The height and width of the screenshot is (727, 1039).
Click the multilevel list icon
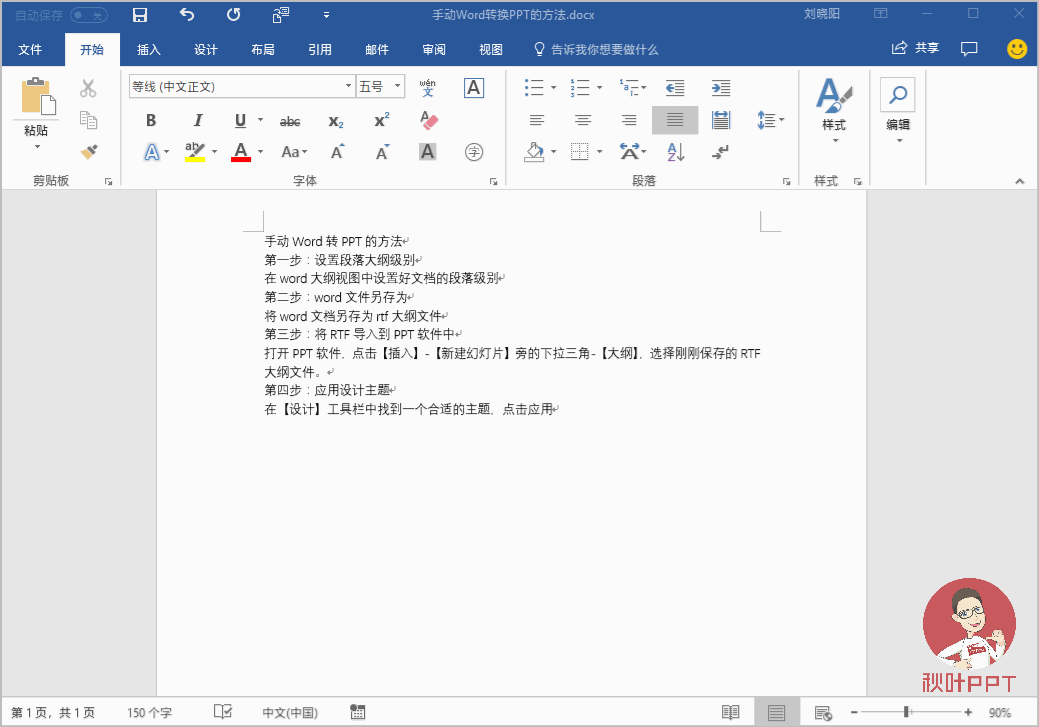(629, 87)
